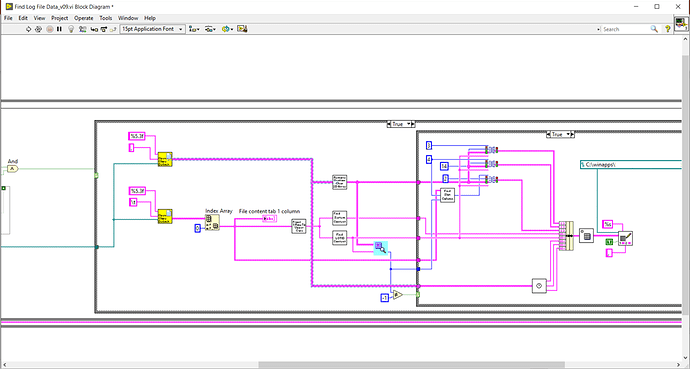Click the lower %5.3f format string constant
This screenshot has height=369, width=690.
click(x=137, y=191)
